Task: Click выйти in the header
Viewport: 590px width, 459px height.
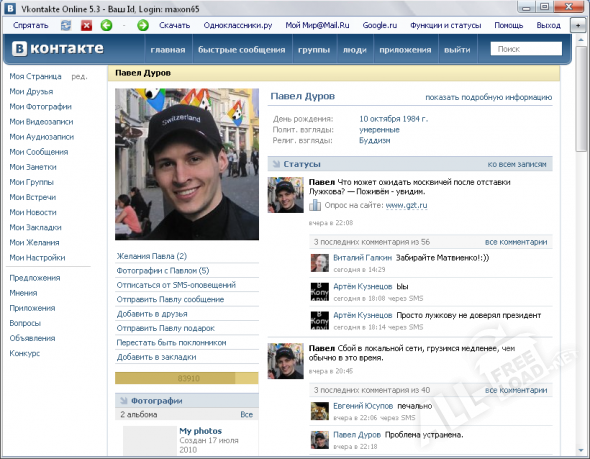Action: coord(457,50)
